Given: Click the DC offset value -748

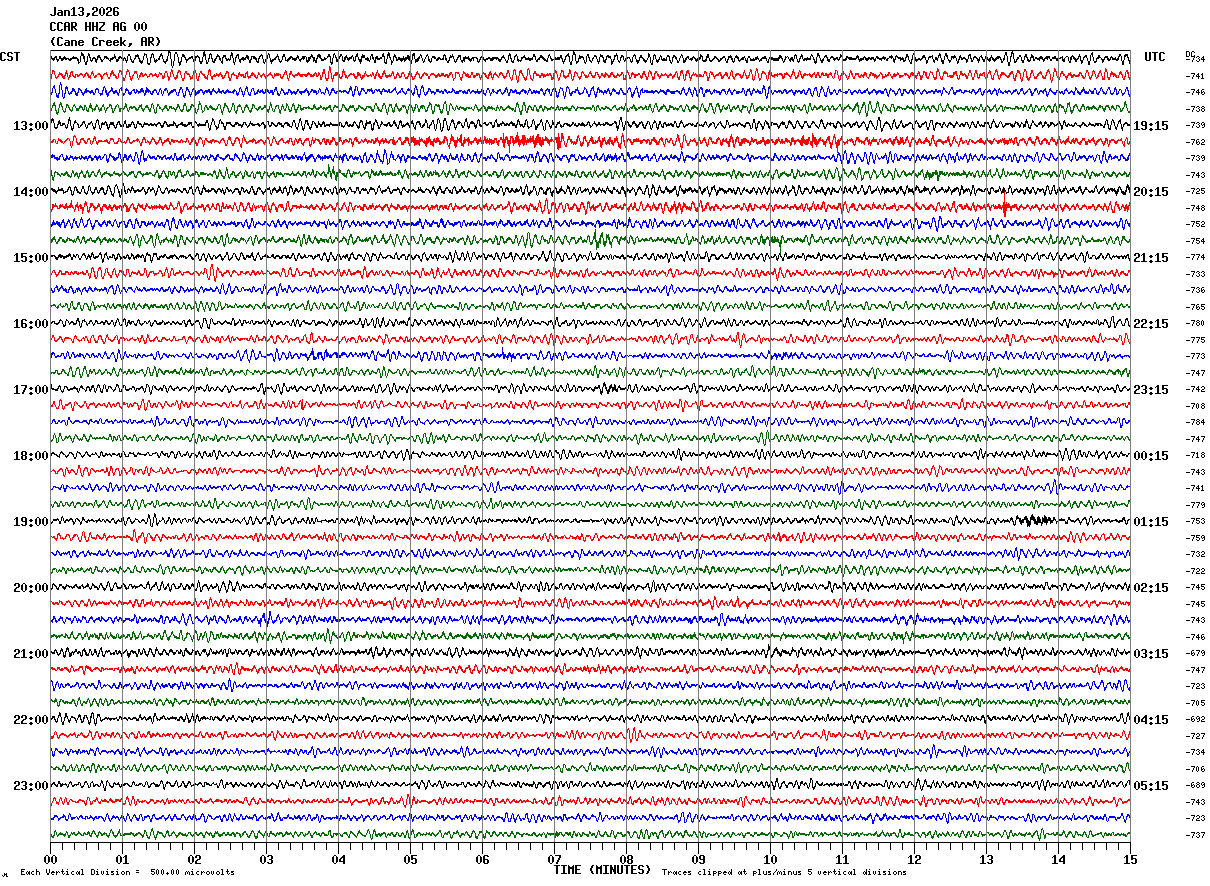Looking at the screenshot, I should pos(1195,208).
